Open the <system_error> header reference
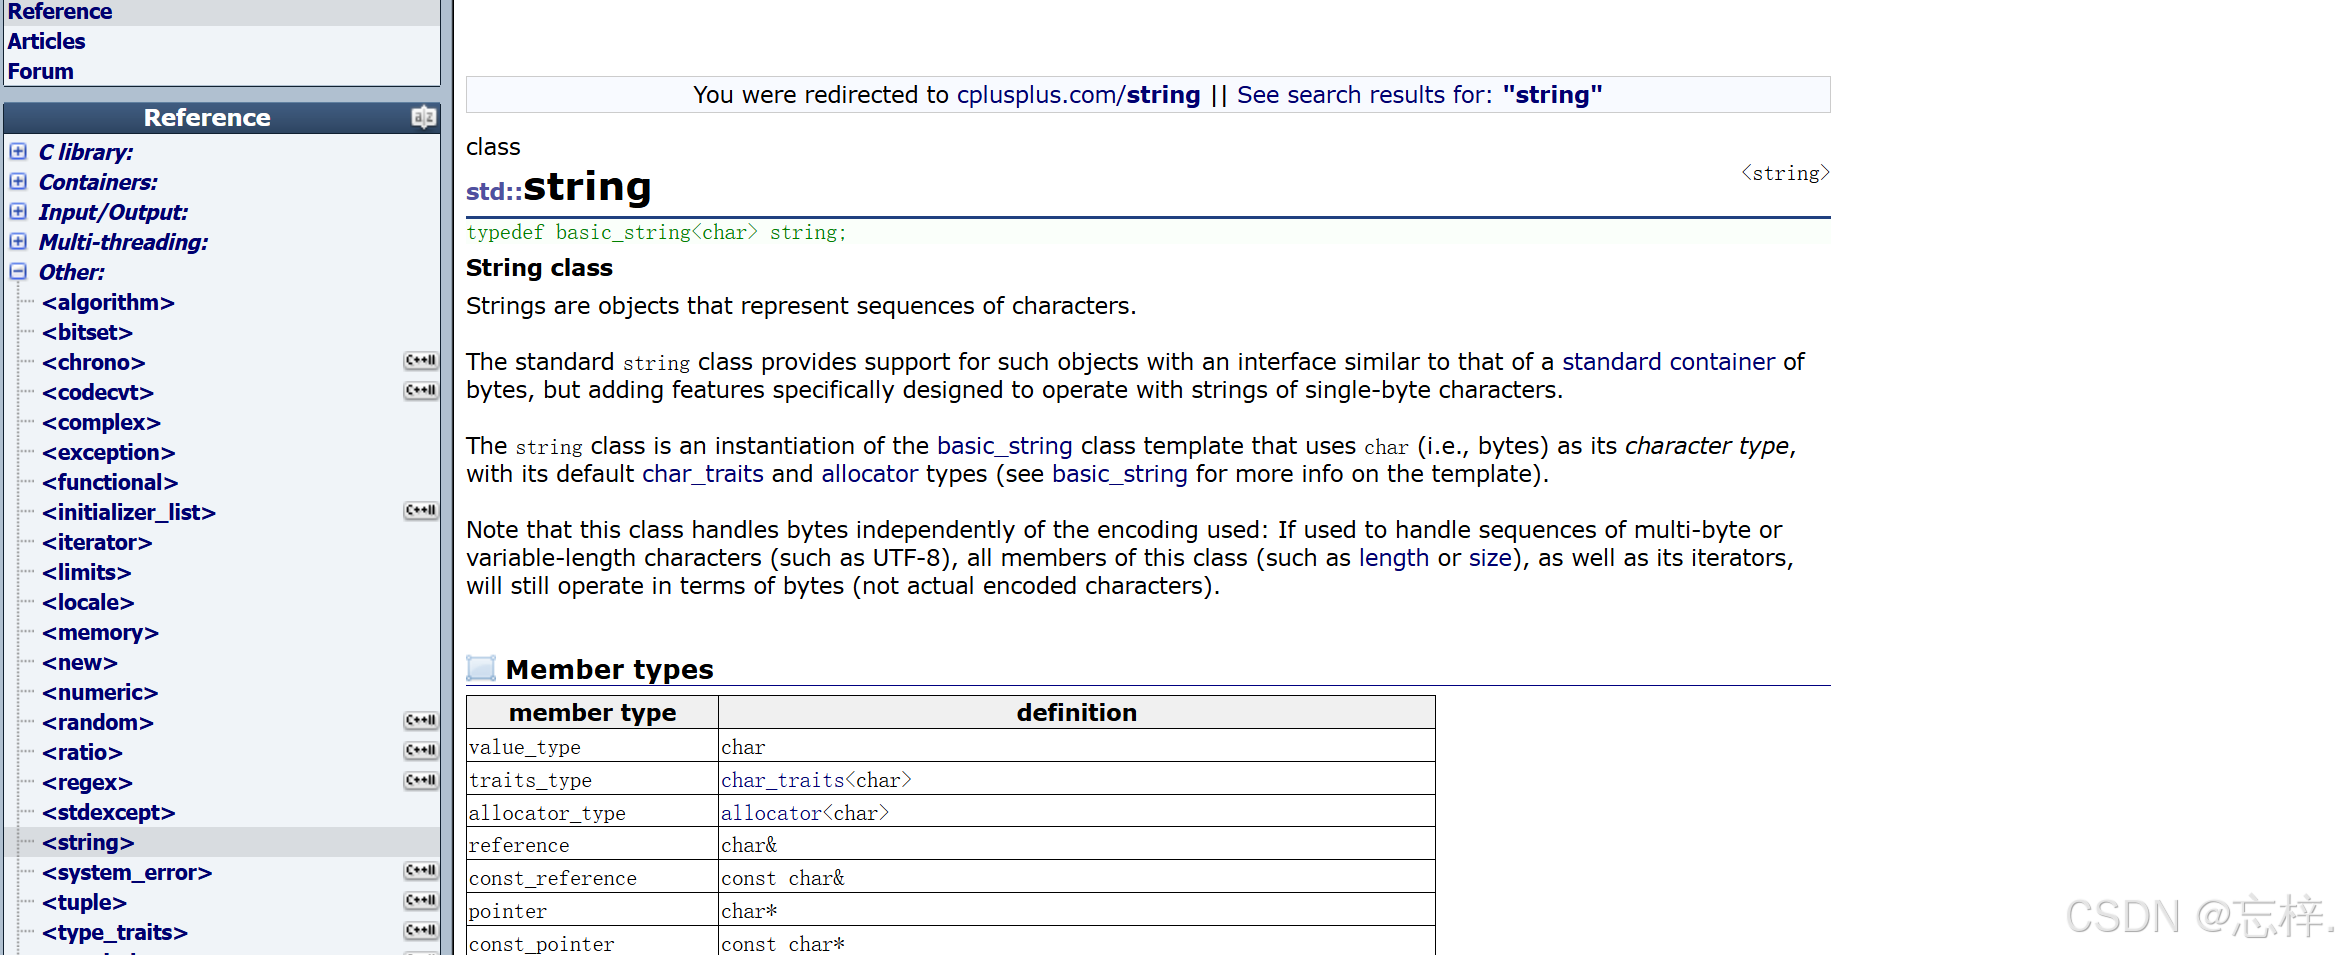 pyautogui.click(x=127, y=872)
